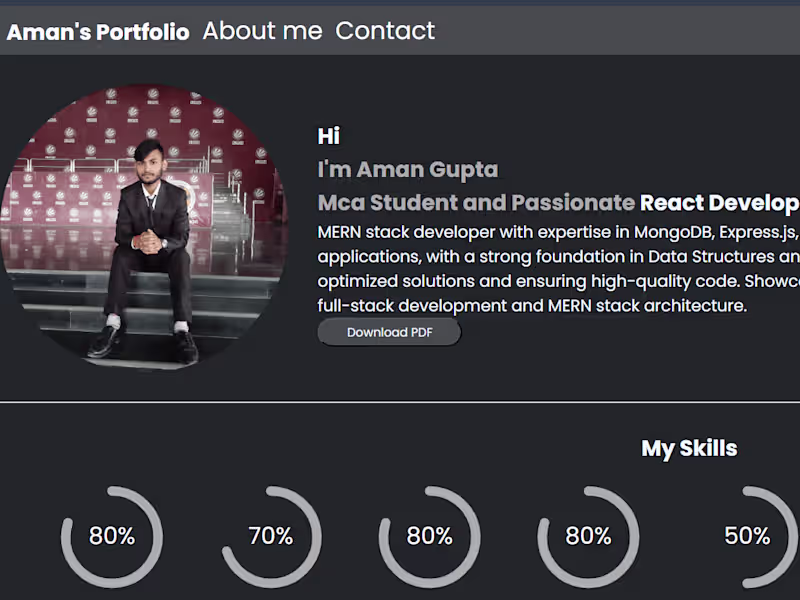Image resolution: width=800 pixels, height=600 pixels.
Task: Click the Hi greeting heading
Action: [330, 136]
